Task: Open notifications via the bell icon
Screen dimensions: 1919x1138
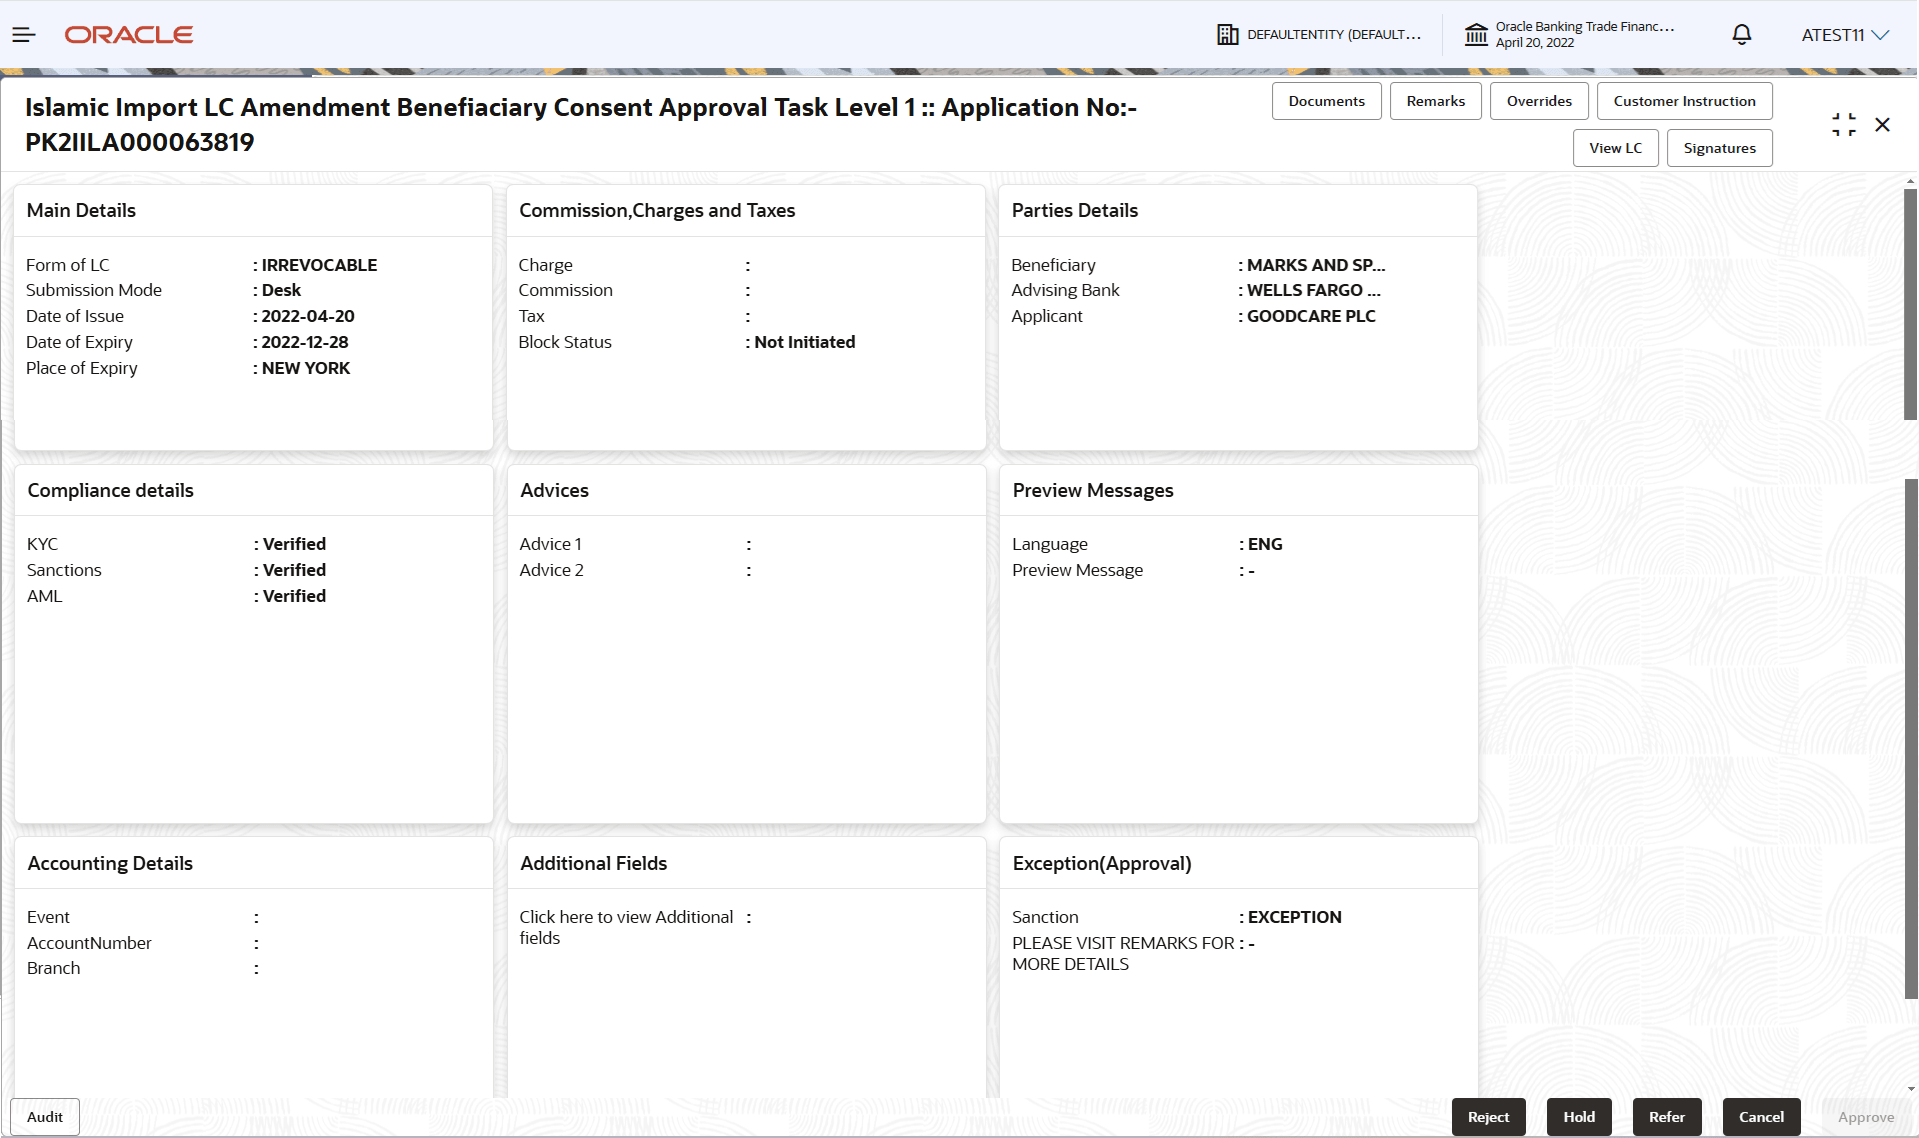Action: (x=1741, y=34)
